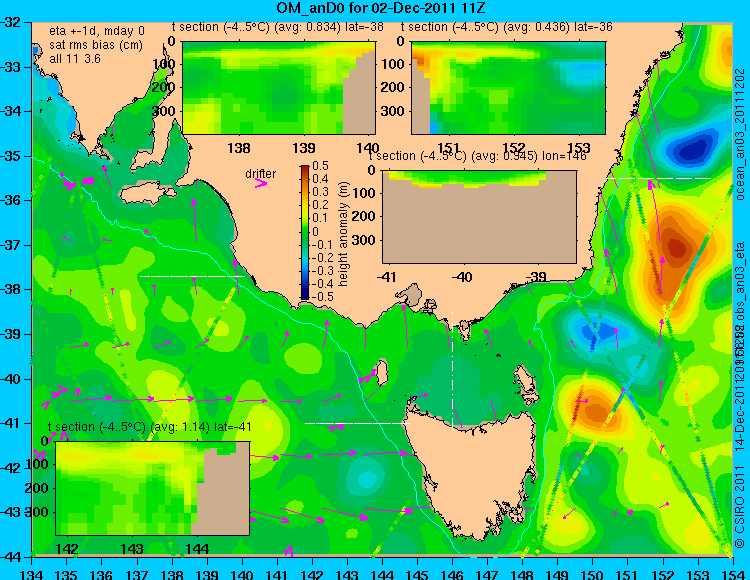Screen dimensions: 750x580
Task: Open the lat=-38 temperature section inset plot
Action: (x=279, y=88)
